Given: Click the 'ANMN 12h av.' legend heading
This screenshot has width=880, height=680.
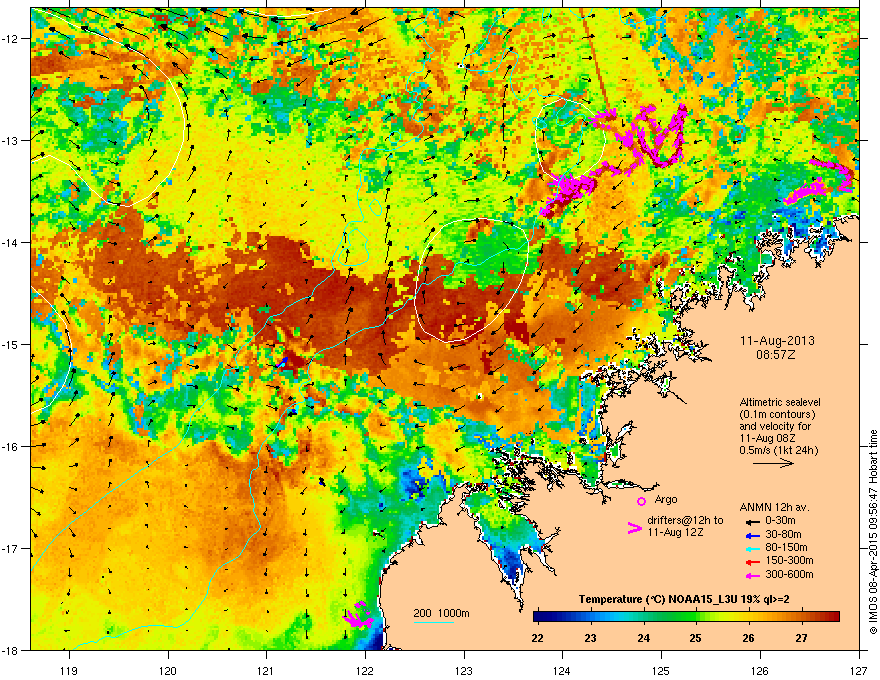Looking at the screenshot, I should coord(774,508).
